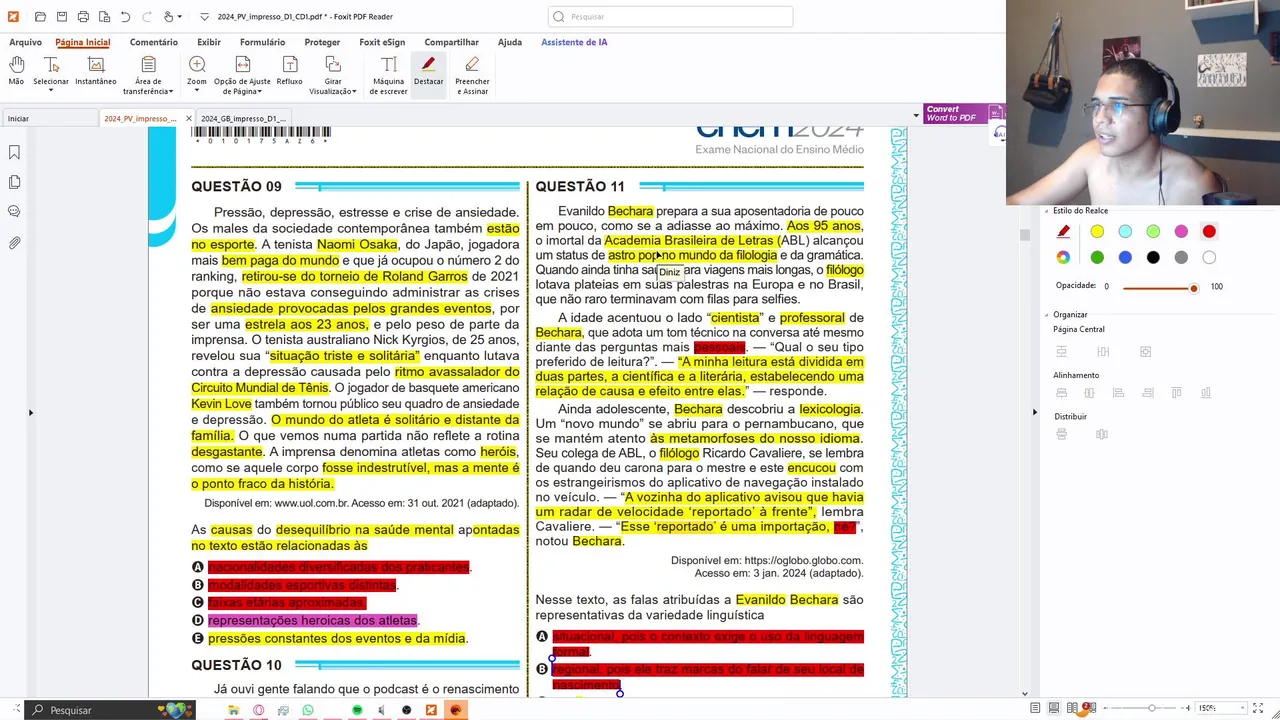The width and height of the screenshot is (1280, 720).
Task: Open the customize quick access toolbar arrow
Action: pyautogui.click(x=205, y=17)
